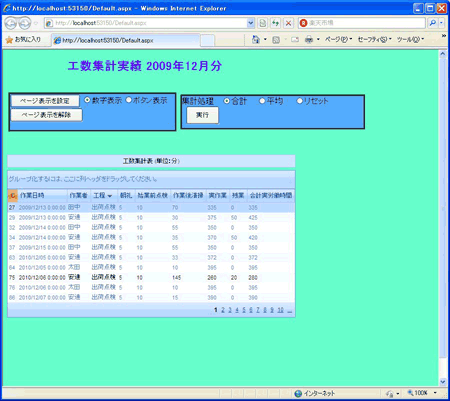Screen dimensions: 450x401
Task: Sort by the 朝礼 column header
Action: pos(126,196)
